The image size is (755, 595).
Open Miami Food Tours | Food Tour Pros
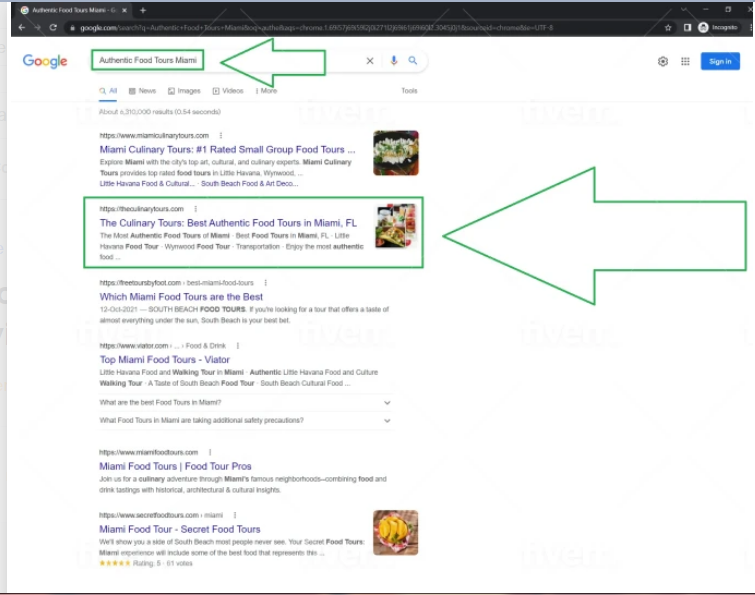175,466
